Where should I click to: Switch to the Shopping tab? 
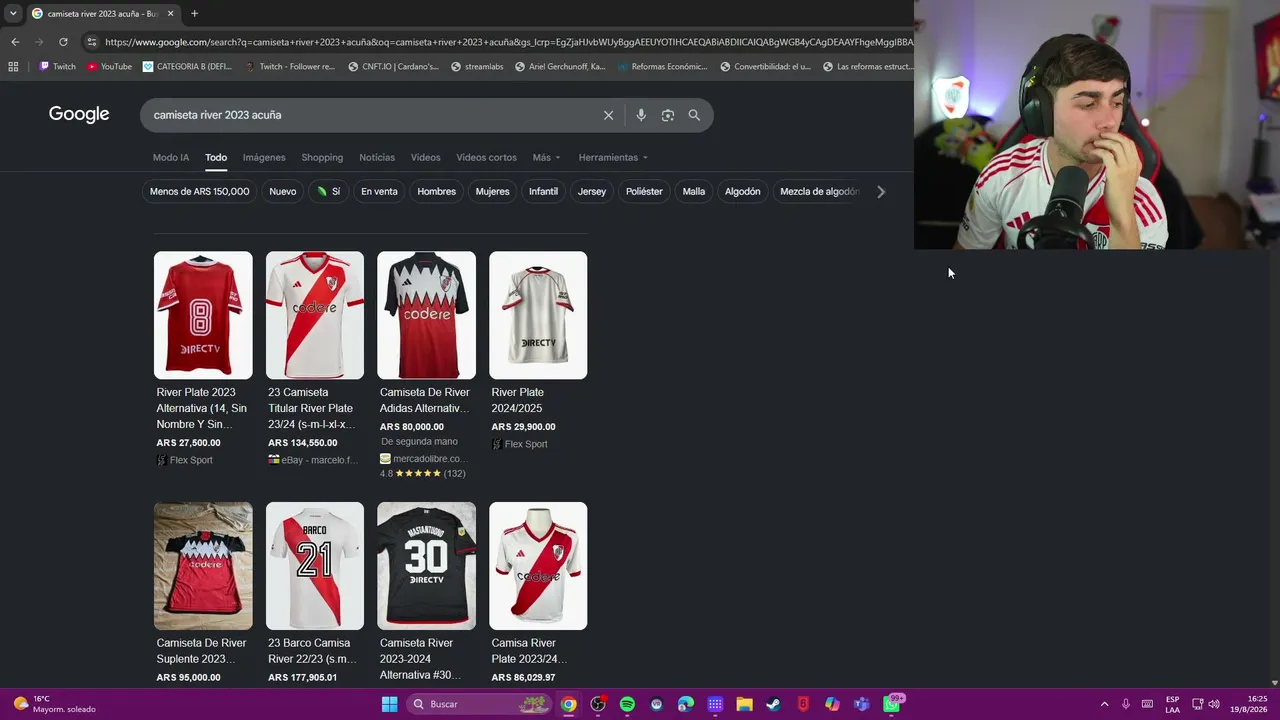[322, 157]
